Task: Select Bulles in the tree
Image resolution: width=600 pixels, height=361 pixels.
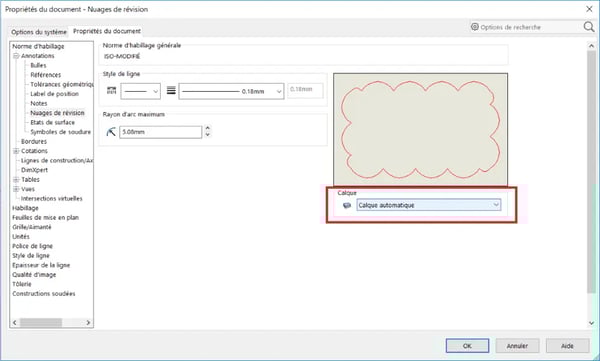Action: click(x=38, y=65)
